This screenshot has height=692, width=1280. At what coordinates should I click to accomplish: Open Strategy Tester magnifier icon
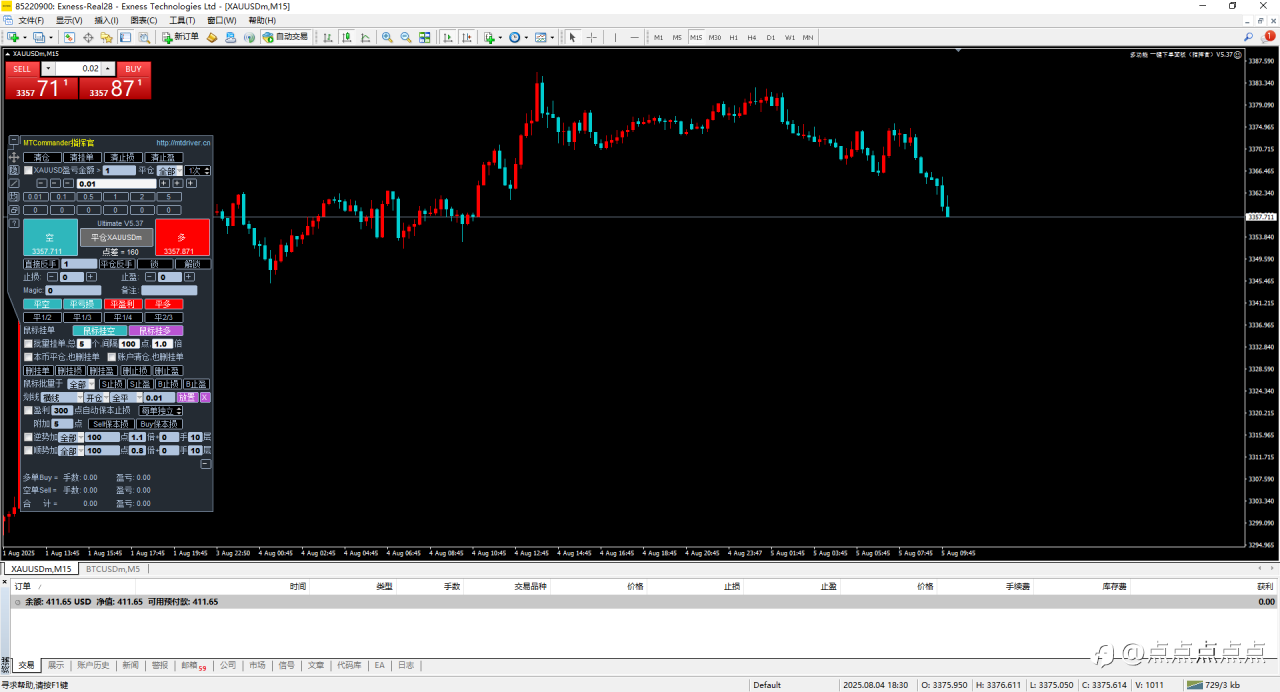pyautogui.click(x=144, y=37)
